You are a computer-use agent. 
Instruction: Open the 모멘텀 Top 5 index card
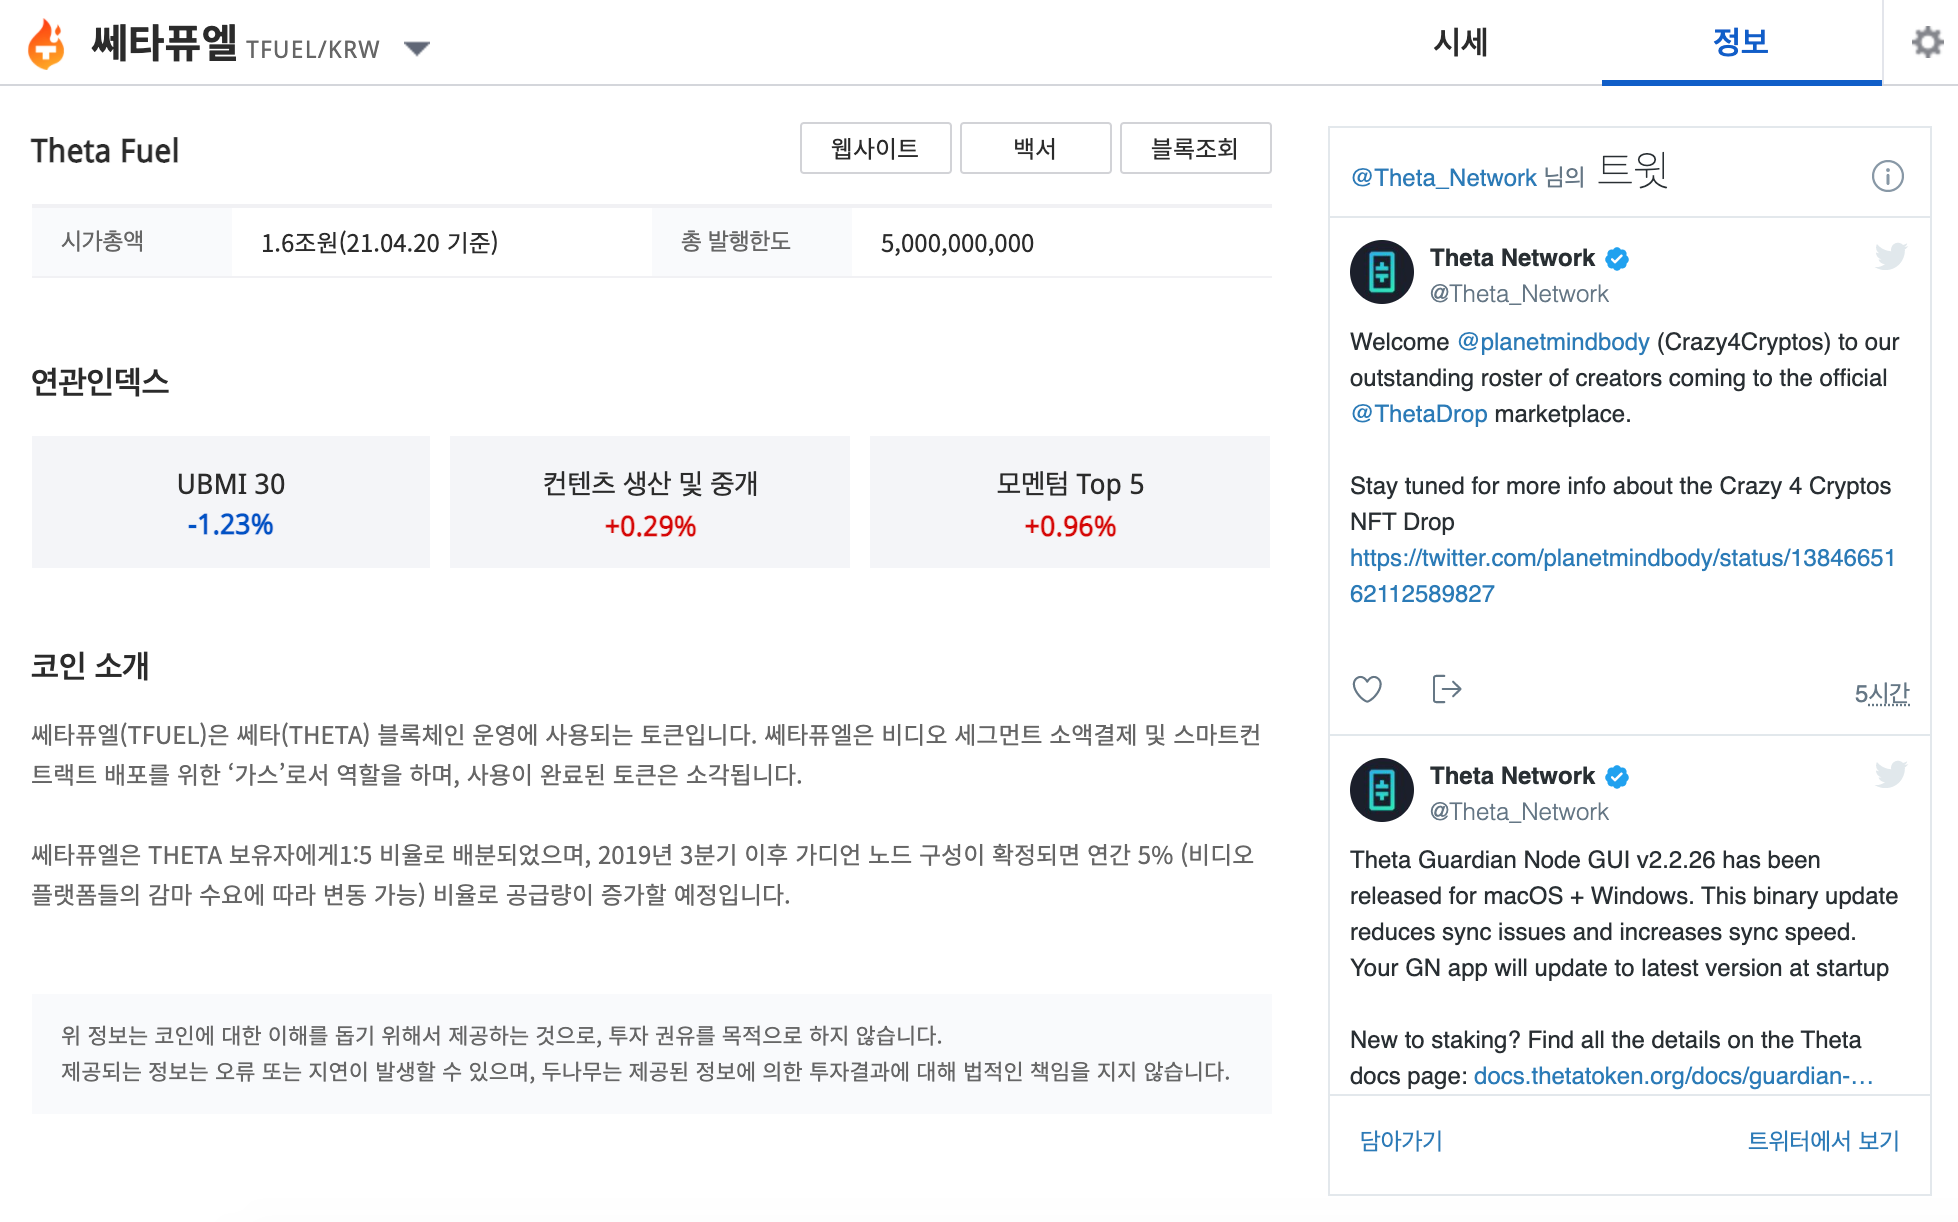click(x=1070, y=502)
